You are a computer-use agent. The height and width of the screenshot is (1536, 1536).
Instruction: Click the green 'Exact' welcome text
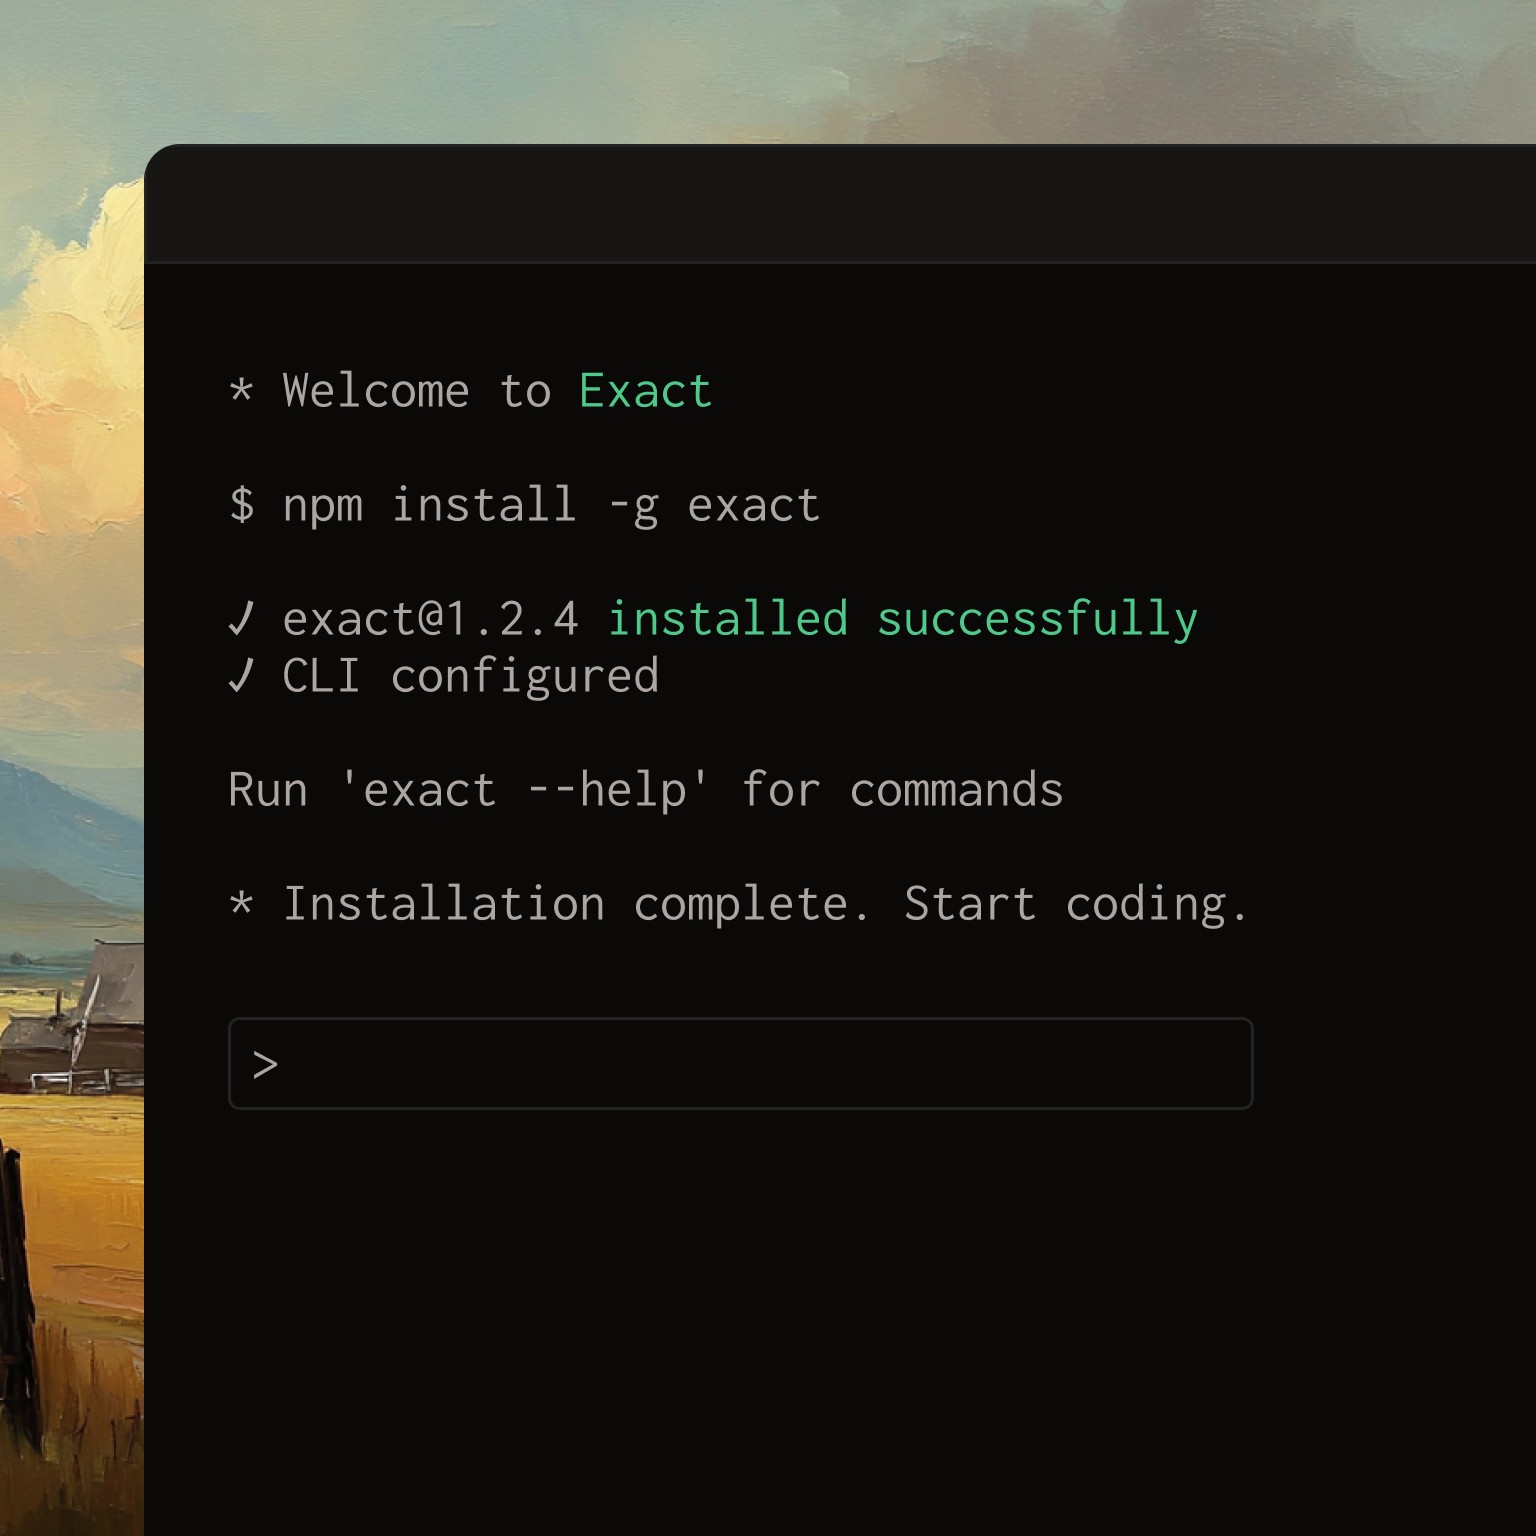coord(645,391)
